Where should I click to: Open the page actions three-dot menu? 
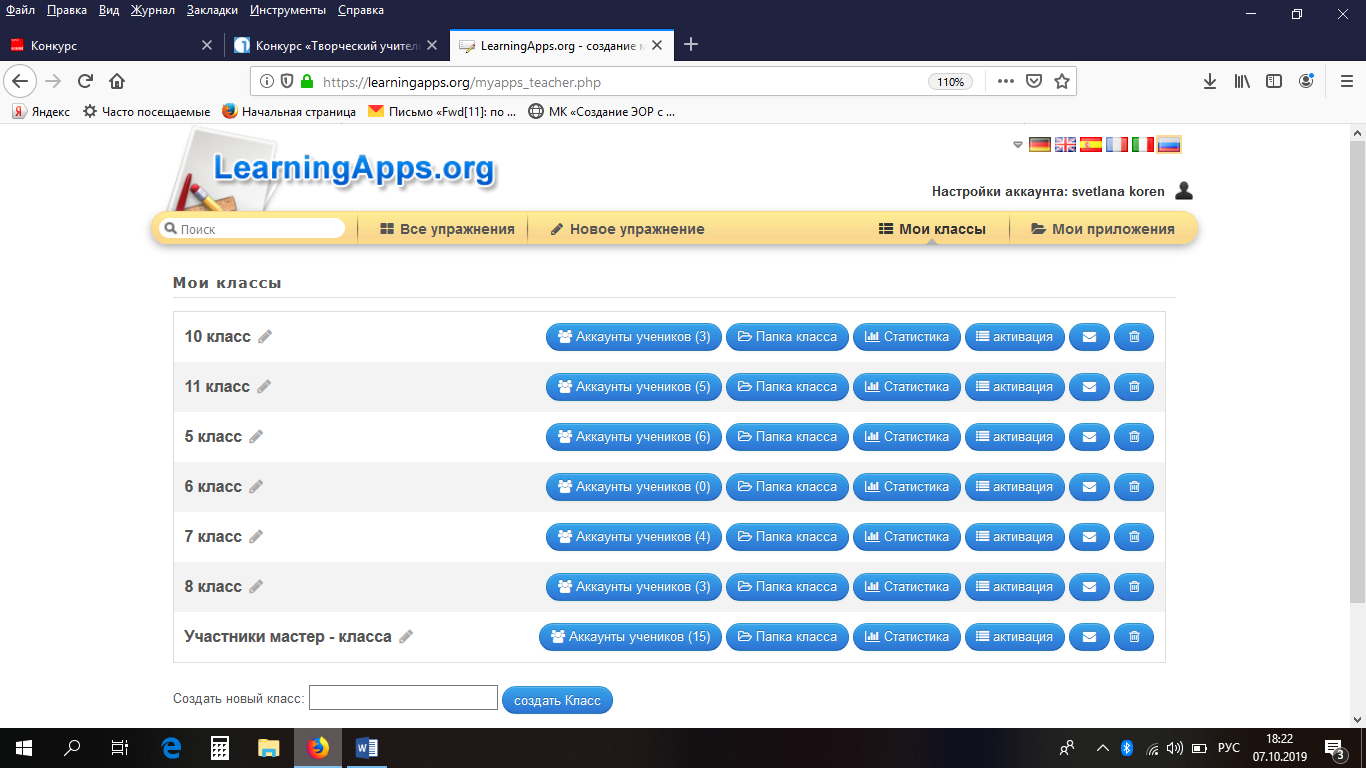(x=1005, y=82)
